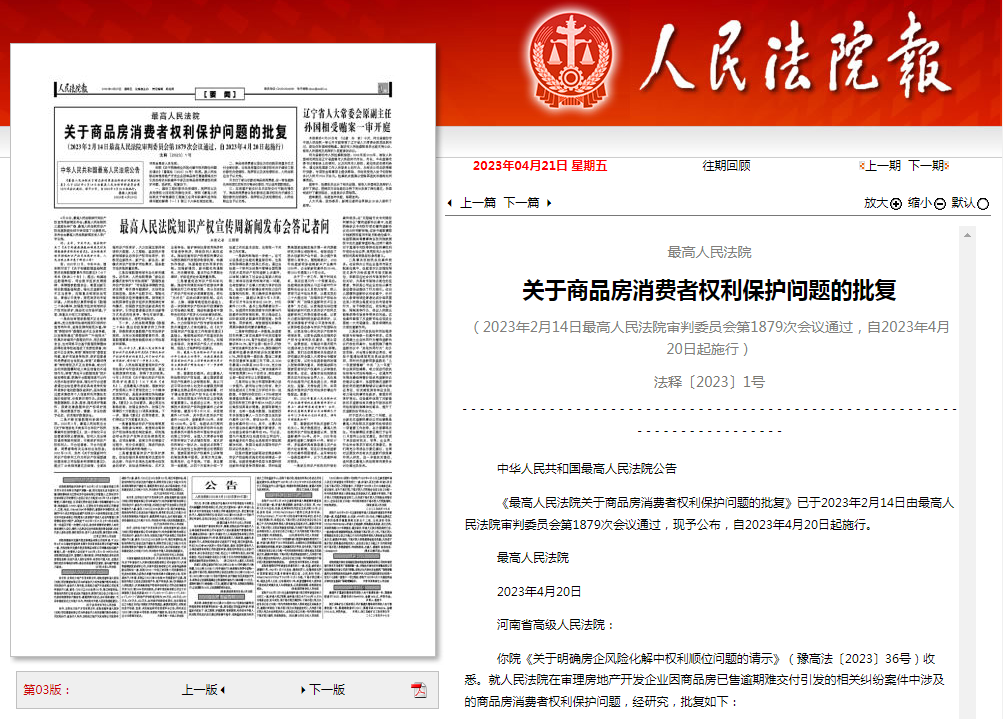1003x719 pixels.
Task: Click the zoom out (缩小) minus icon
Action: (x=940, y=203)
